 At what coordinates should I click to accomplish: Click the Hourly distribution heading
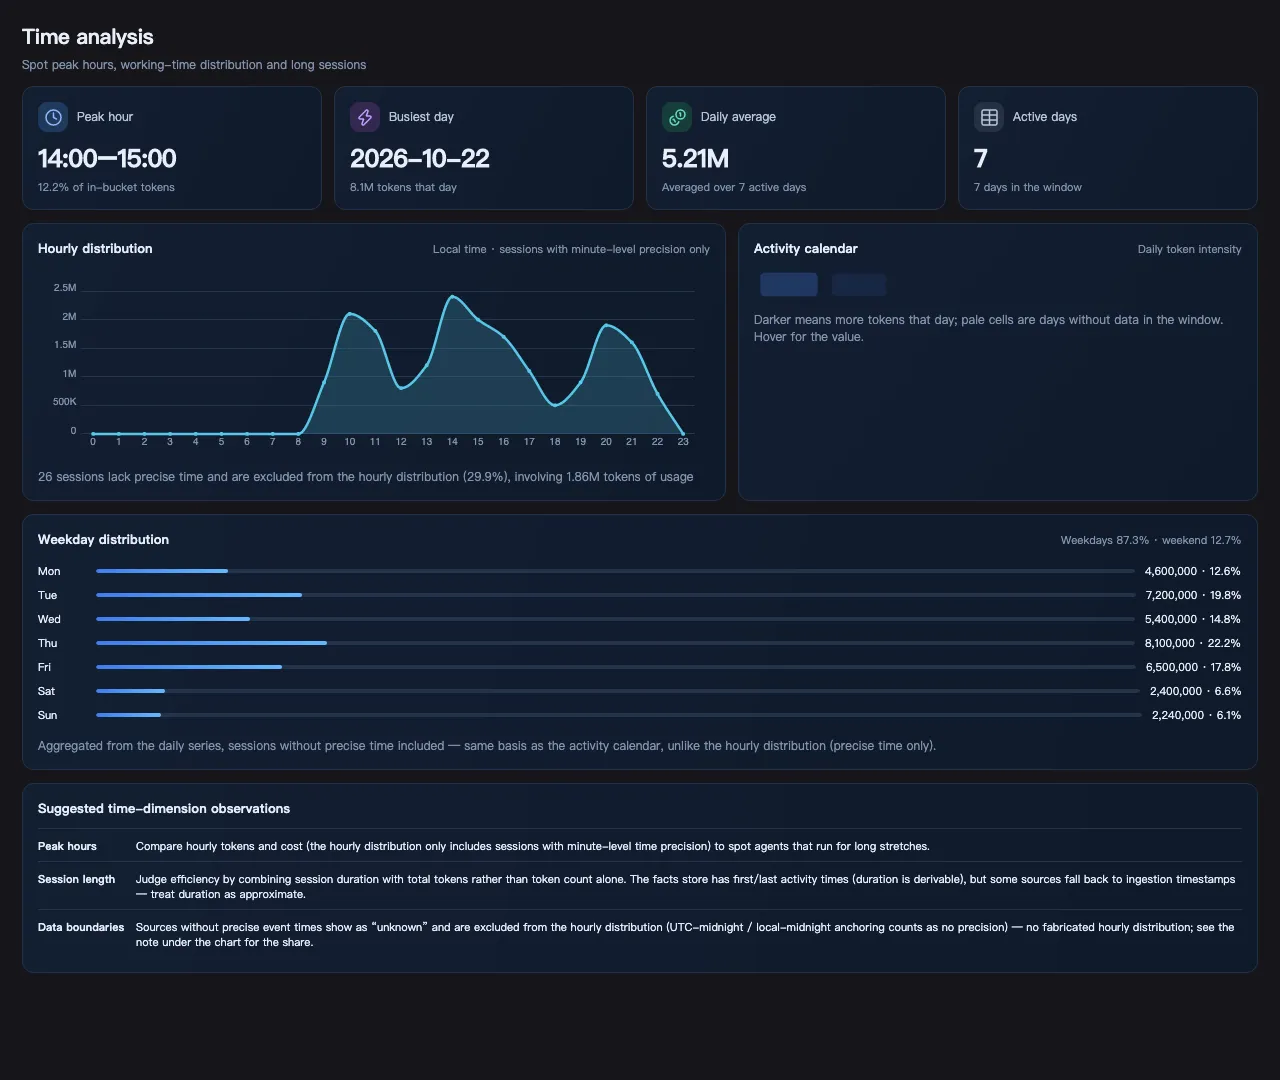[x=95, y=249]
